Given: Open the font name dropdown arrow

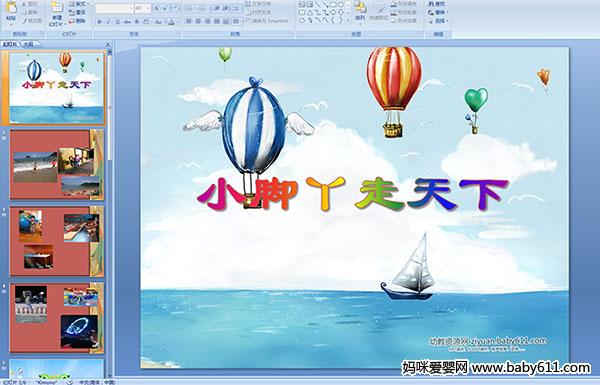Looking at the screenshot, I should pos(131,8).
